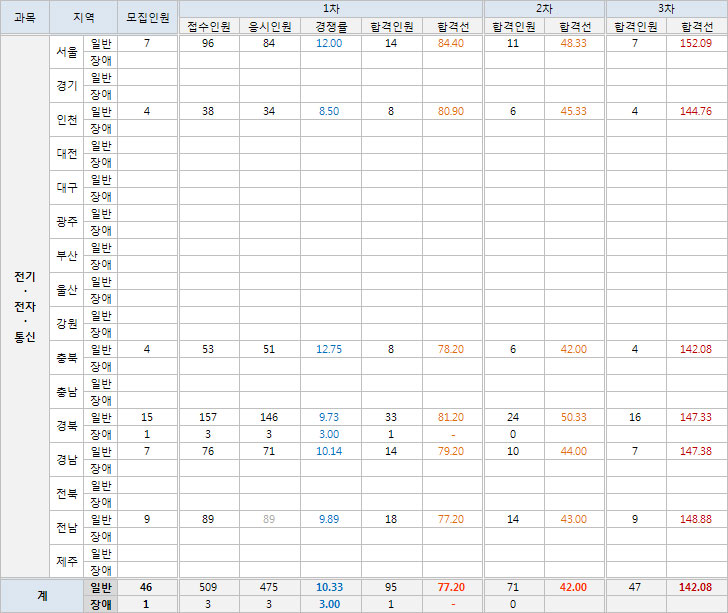Click Incheon's 3차 합격선 value 144.76
This screenshot has width=728, height=613.
(696, 111)
